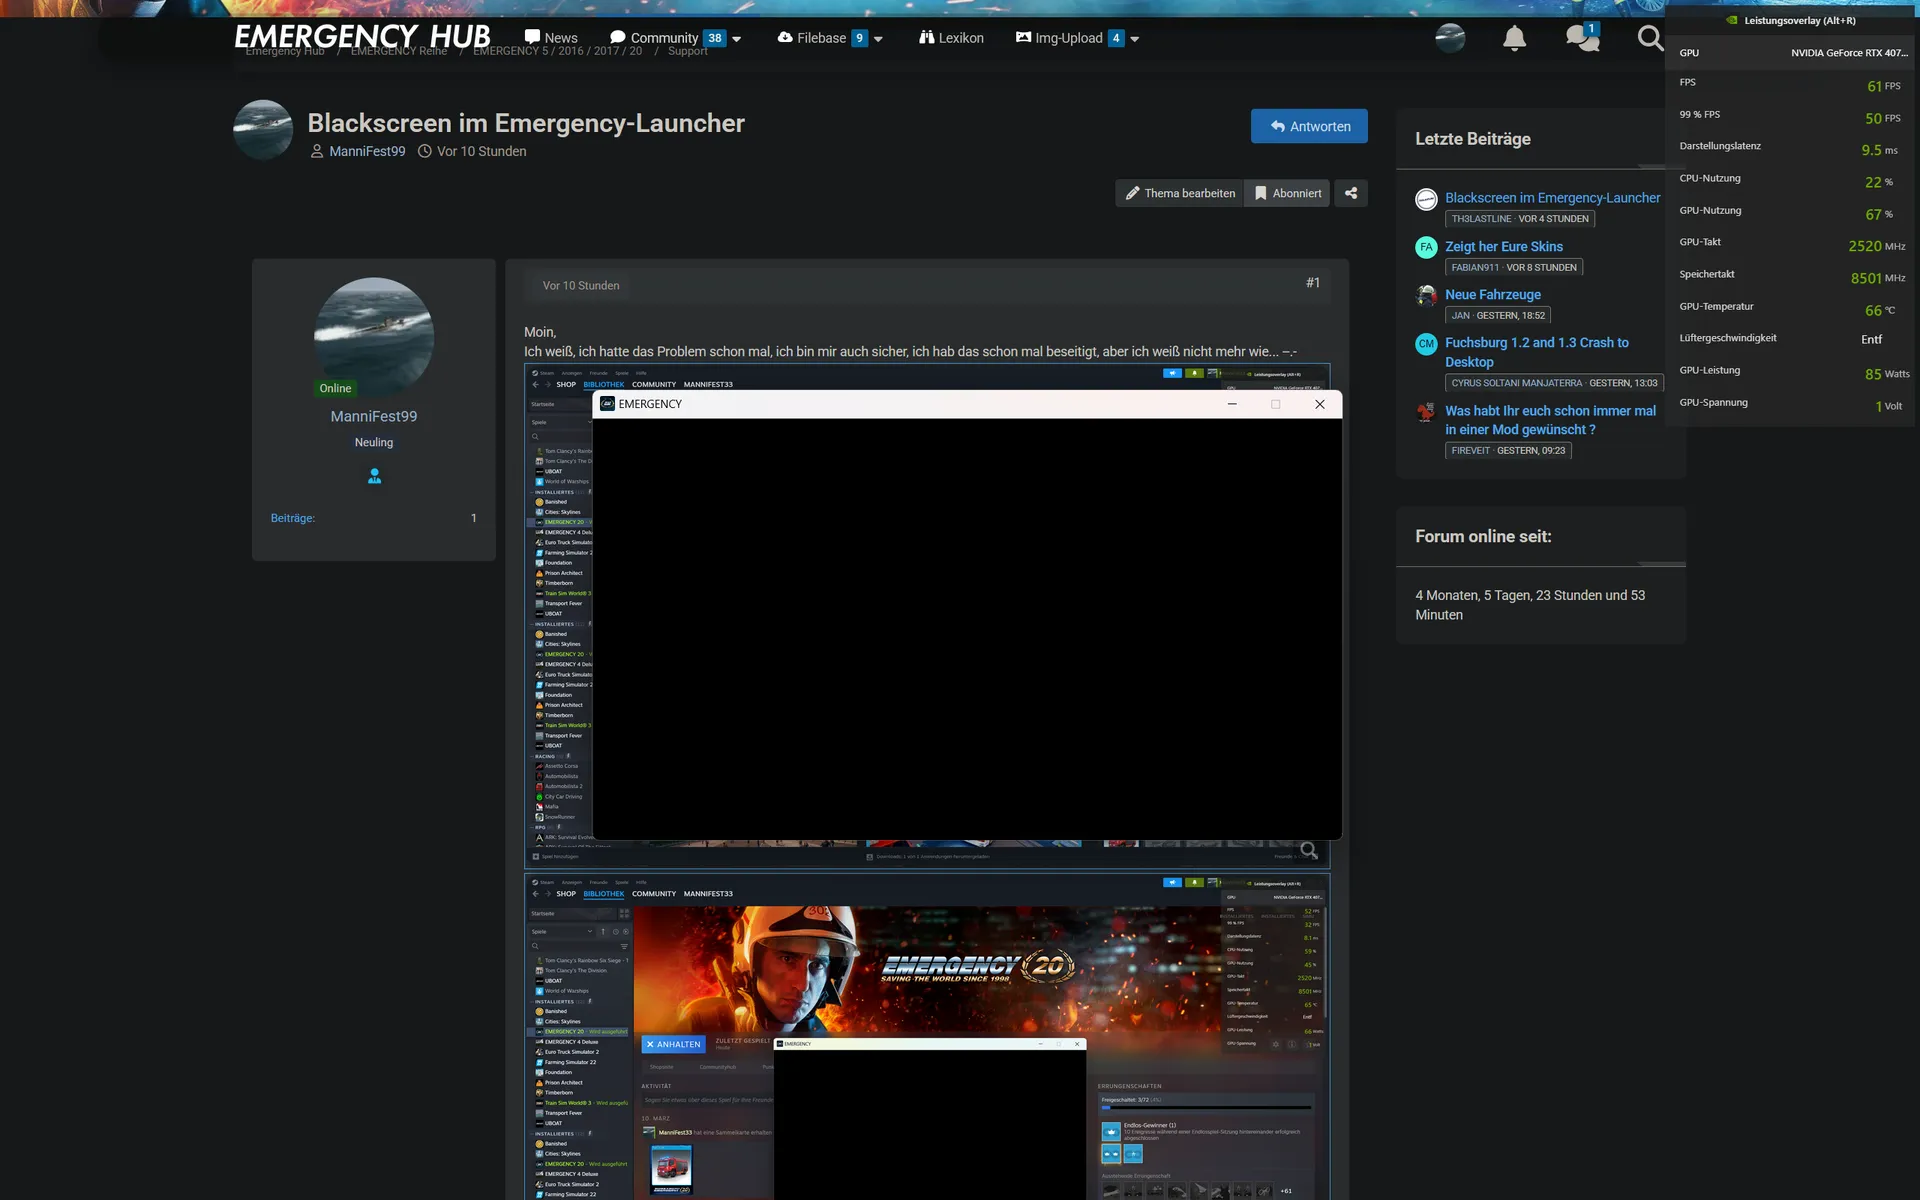Open the conversations chat bubble icon

(x=1581, y=39)
